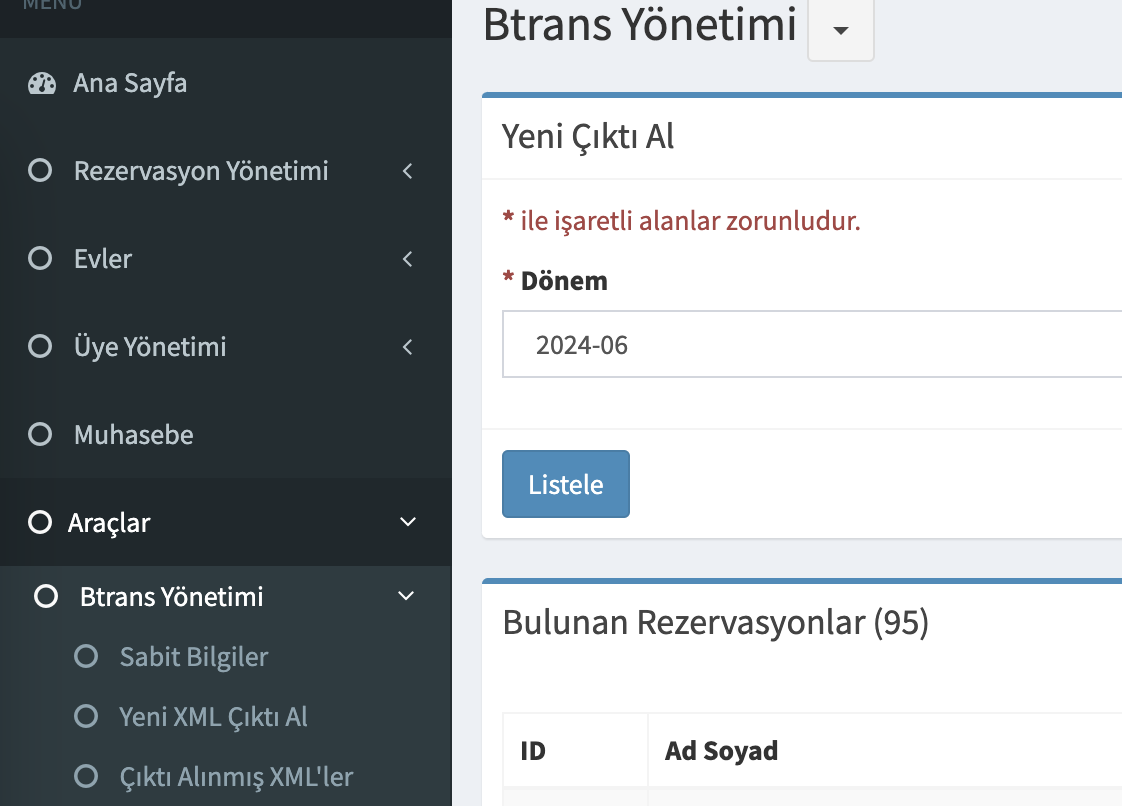
Task: Open the Ana Sayfa menu item
Action: (x=130, y=83)
